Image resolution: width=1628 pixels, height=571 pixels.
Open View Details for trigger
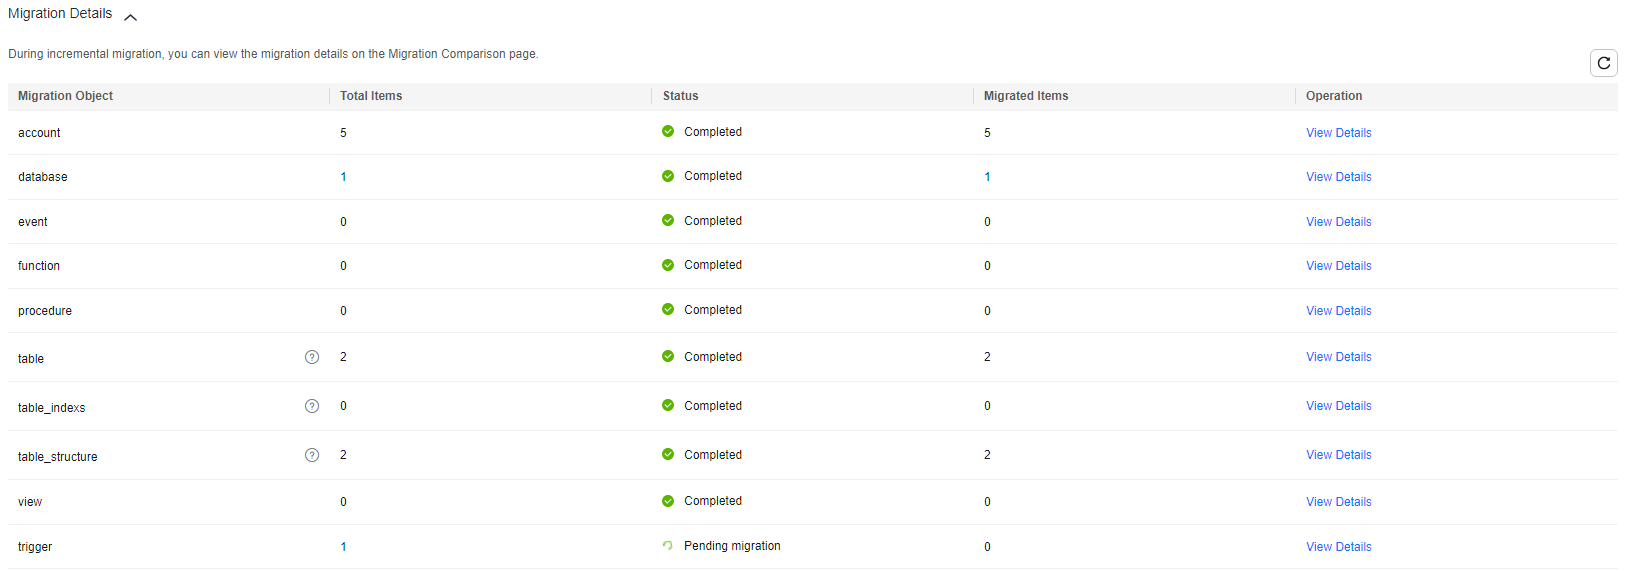point(1338,547)
